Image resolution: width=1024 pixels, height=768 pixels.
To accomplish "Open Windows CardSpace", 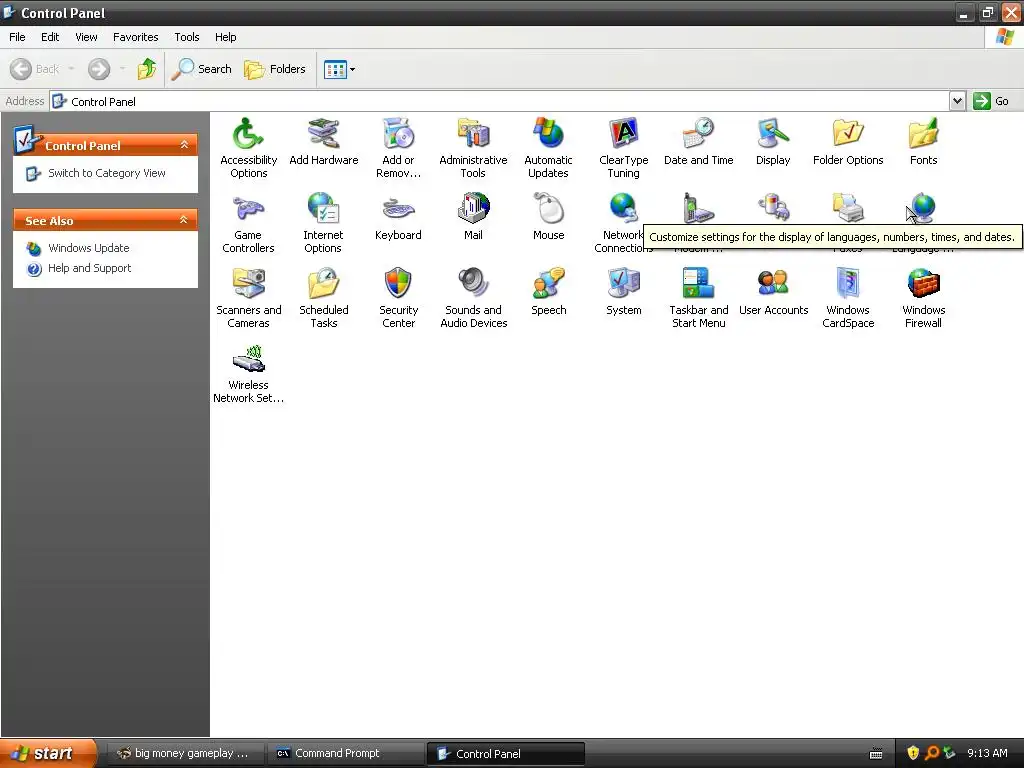I will [x=848, y=298].
